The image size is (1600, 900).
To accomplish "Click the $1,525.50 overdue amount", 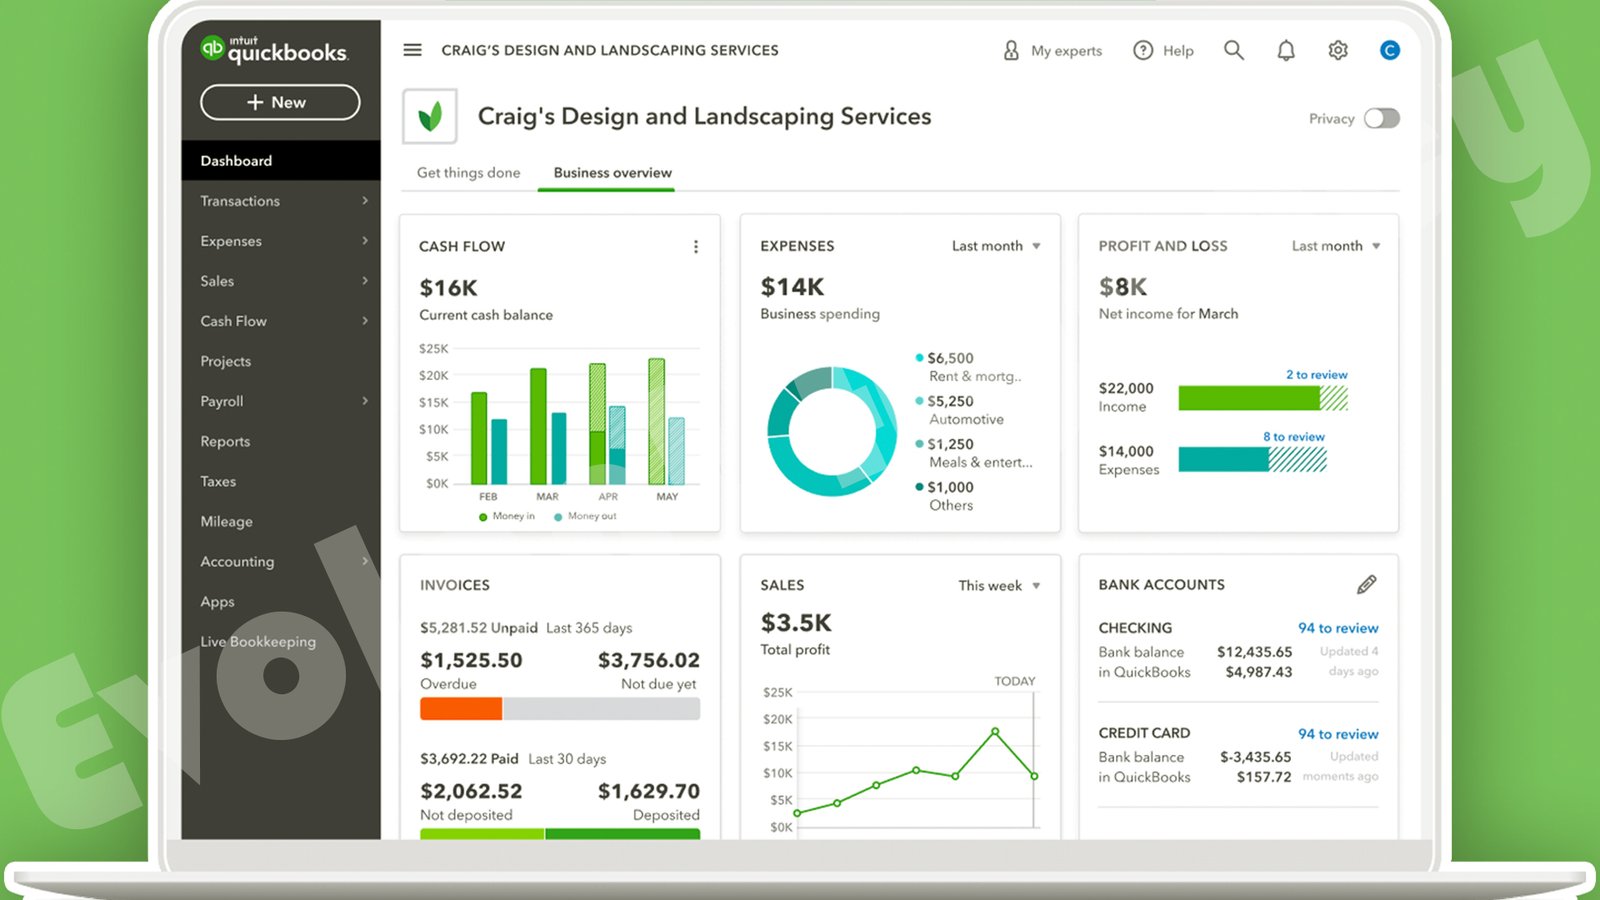I will pos(471,660).
